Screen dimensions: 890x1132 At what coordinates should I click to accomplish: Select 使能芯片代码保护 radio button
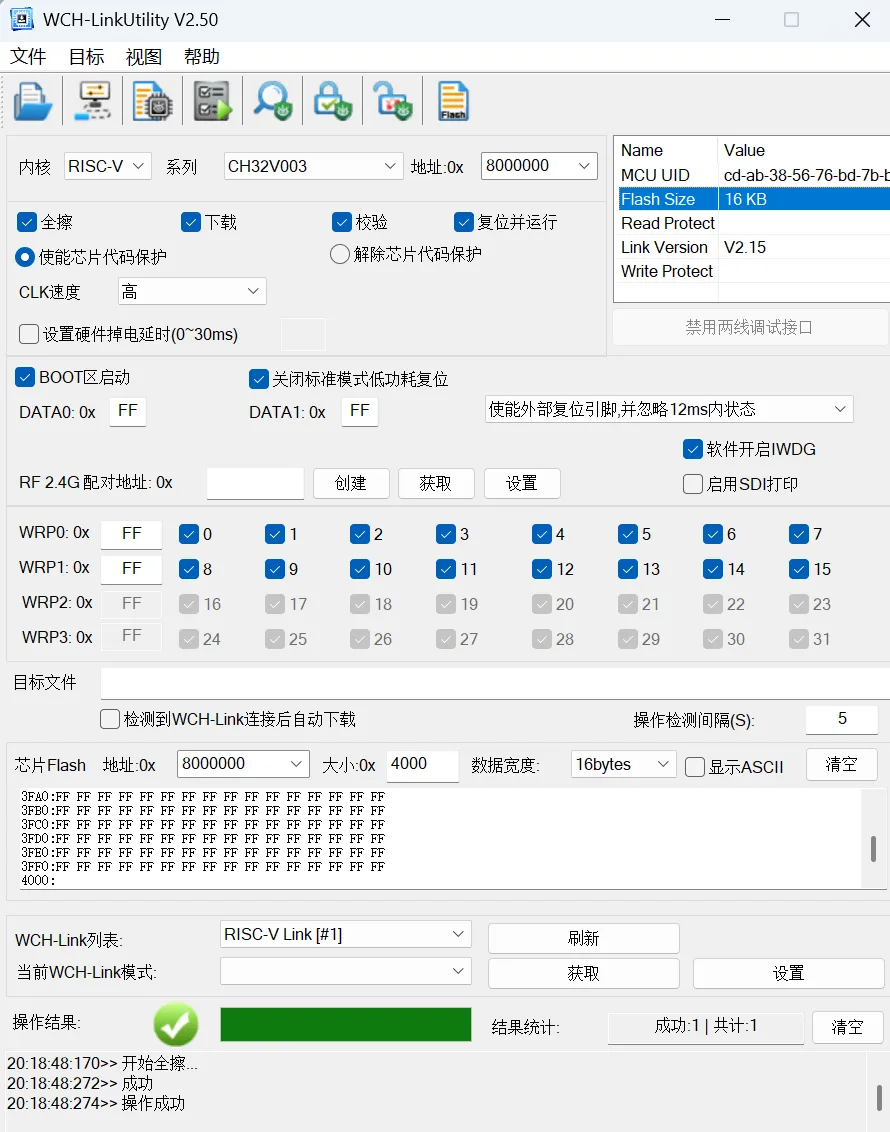(25, 256)
